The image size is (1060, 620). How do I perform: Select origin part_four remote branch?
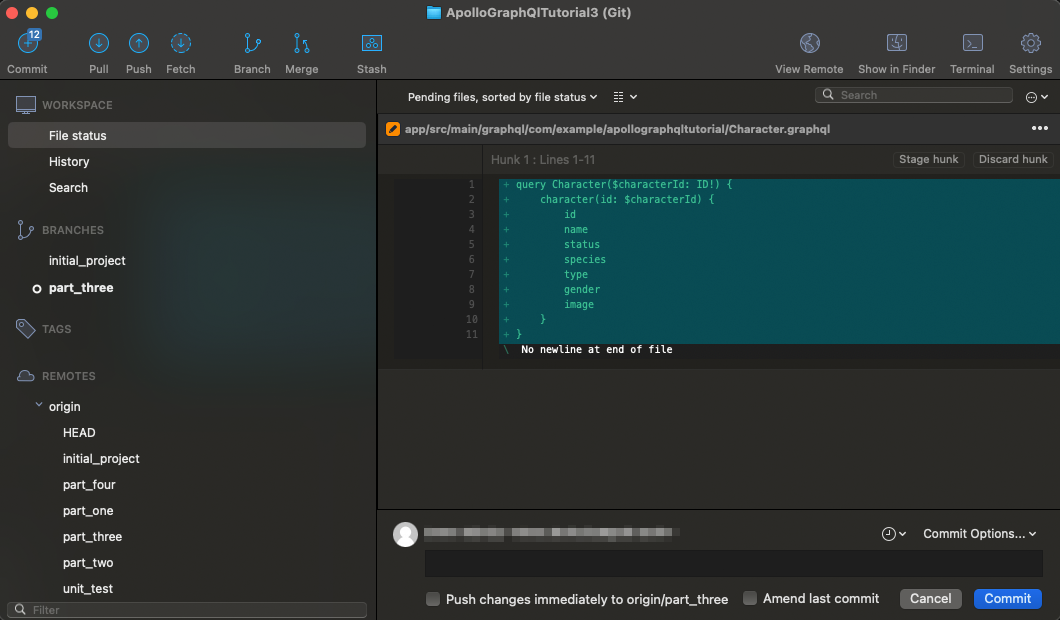[x=89, y=485]
